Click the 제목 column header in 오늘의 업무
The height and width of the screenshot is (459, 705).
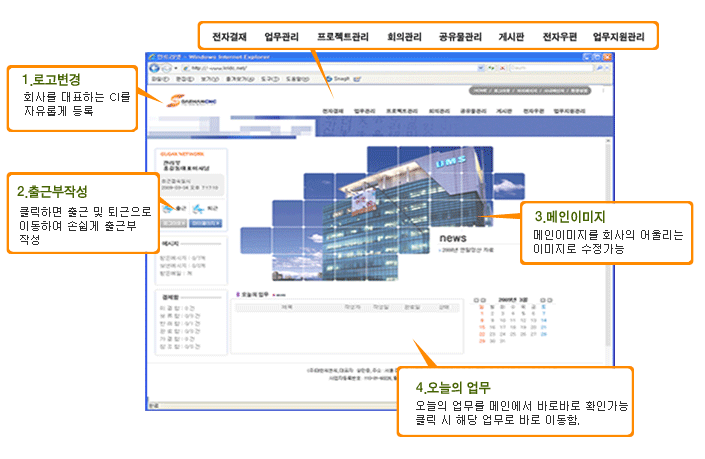click(287, 307)
